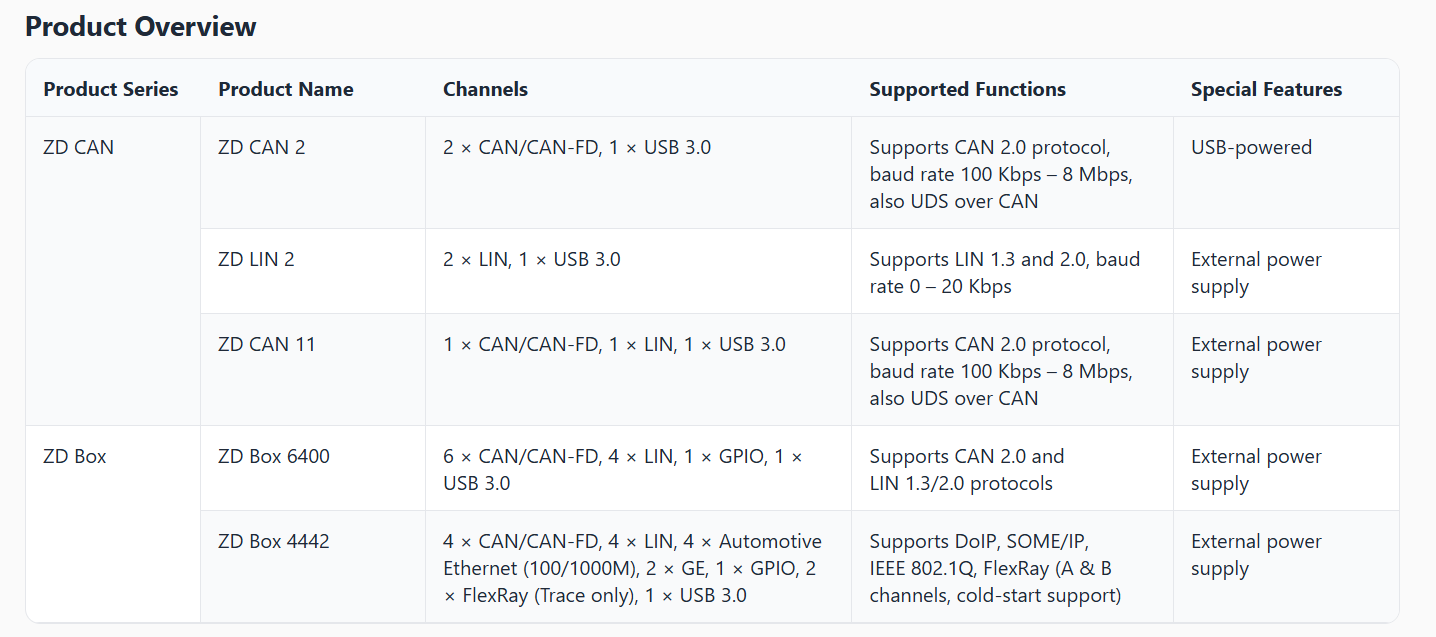Viewport: 1436px width, 637px height.
Task: Click the Product Overview heading
Action: pyautogui.click(x=141, y=27)
